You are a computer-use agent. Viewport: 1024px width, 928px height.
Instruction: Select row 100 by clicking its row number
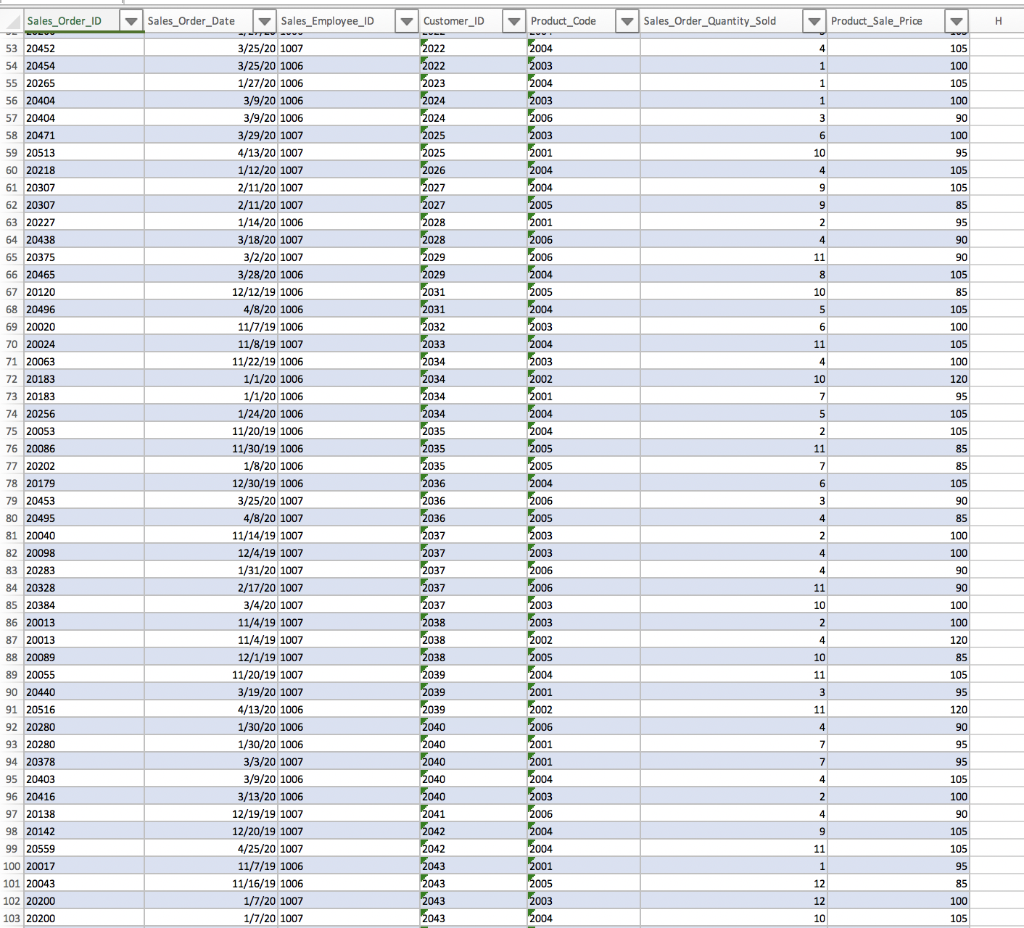pyautogui.click(x=9, y=866)
